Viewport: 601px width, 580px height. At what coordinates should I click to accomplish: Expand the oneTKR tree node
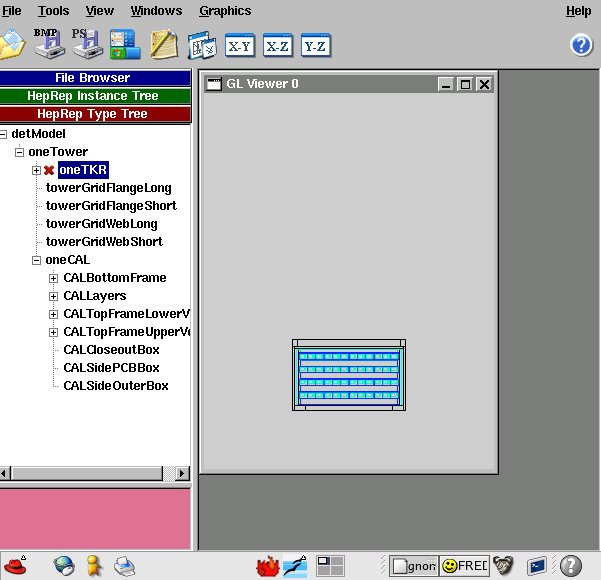tap(36, 170)
